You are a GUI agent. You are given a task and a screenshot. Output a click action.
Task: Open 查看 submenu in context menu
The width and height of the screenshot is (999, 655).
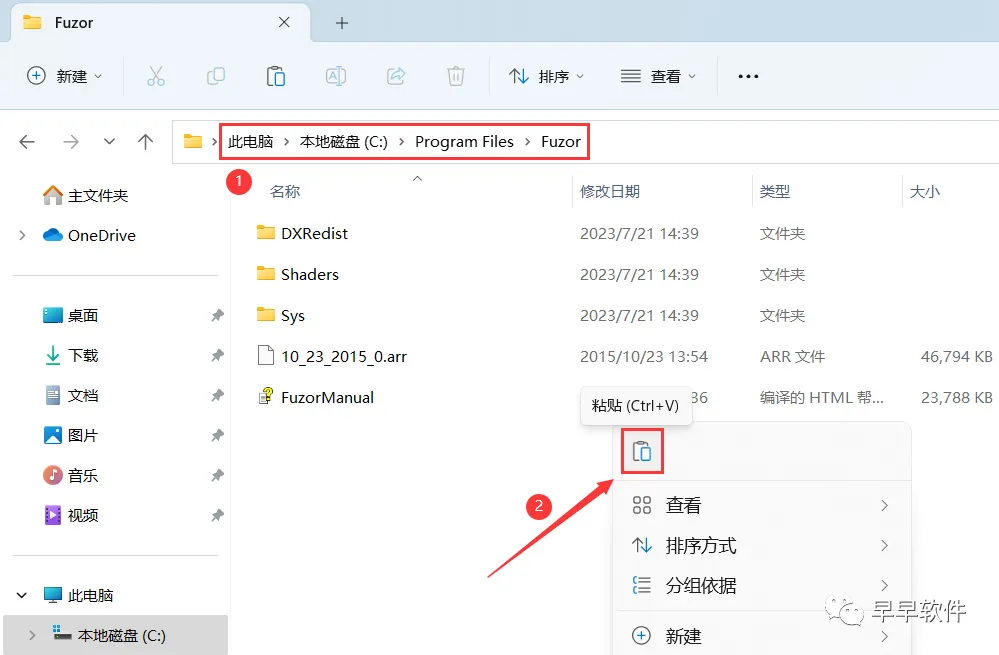coord(761,505)
